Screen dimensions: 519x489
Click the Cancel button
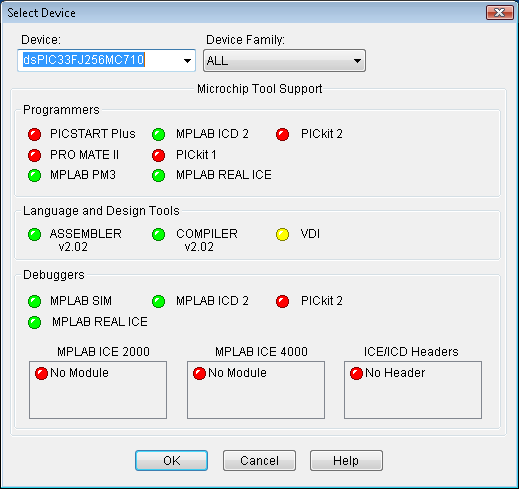click(x=259, y=461)
